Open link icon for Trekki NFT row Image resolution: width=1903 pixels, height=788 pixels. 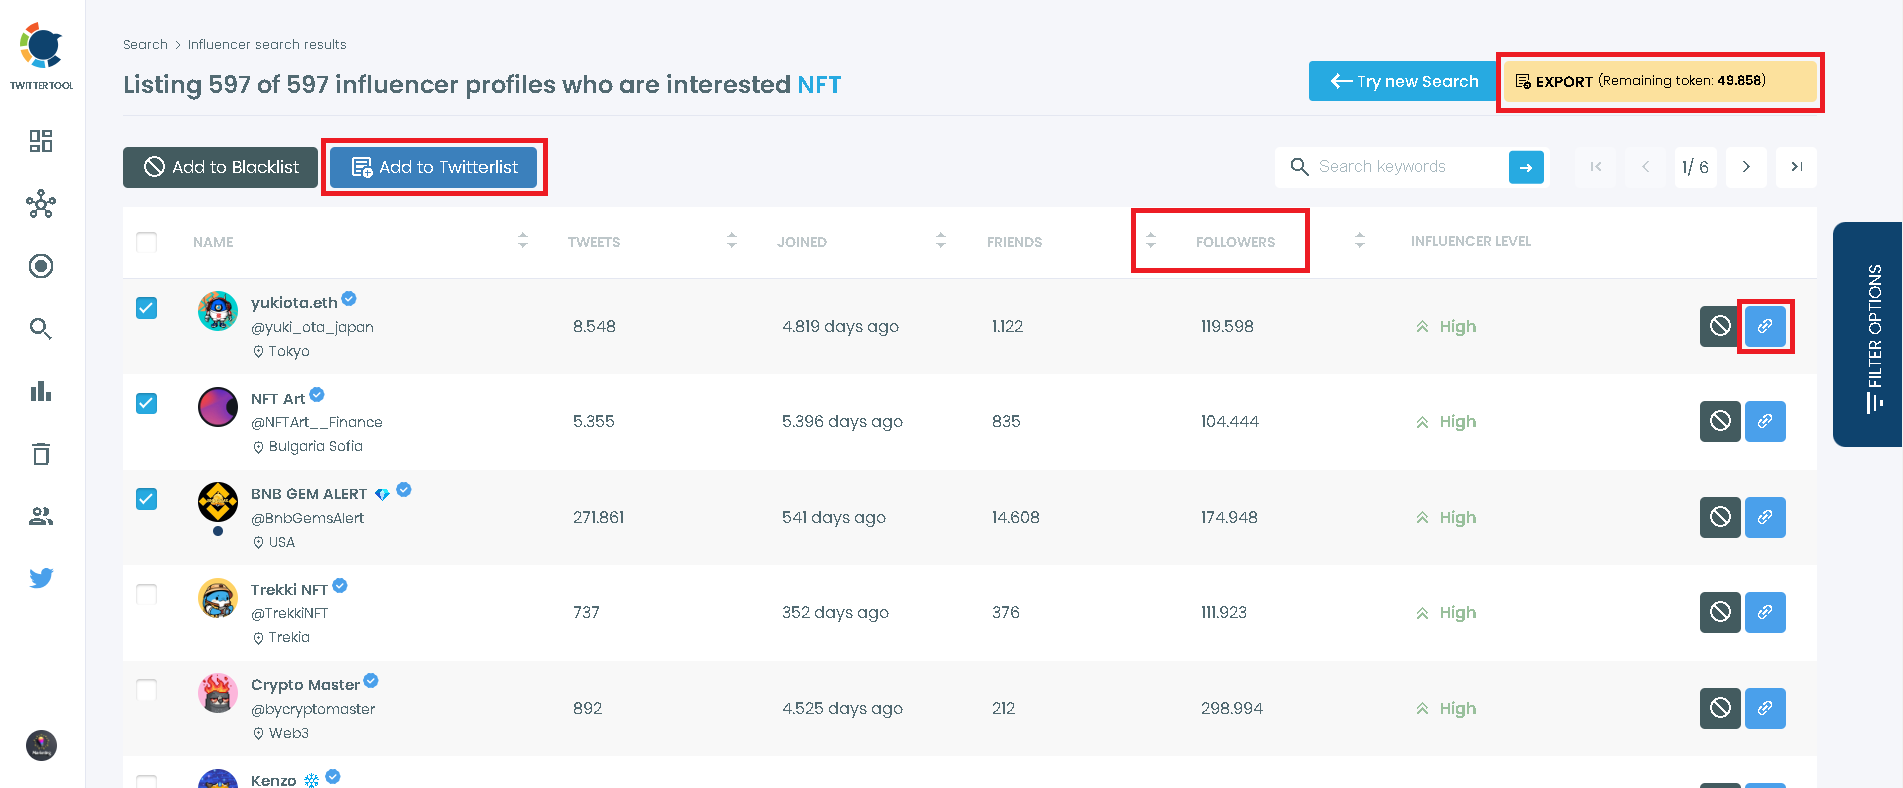pyautogui.click(x=1765, y=612)
